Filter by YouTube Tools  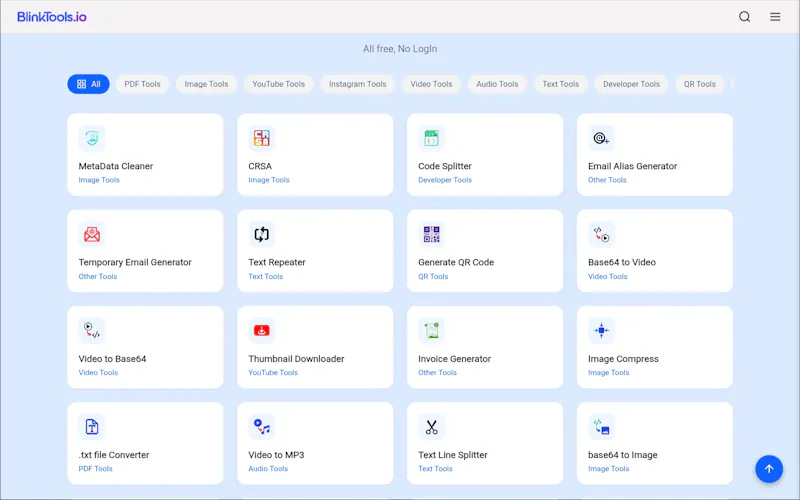click(x=279, y=84)
